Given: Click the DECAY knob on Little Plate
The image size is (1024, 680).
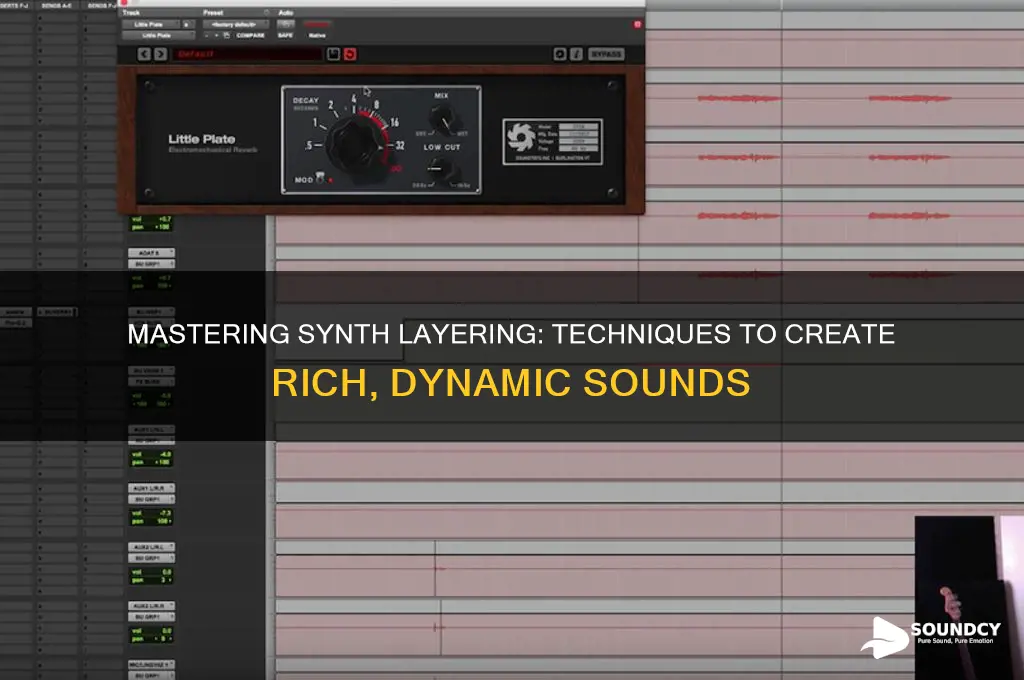Looking at the screenshot, I should coord(356,146).
